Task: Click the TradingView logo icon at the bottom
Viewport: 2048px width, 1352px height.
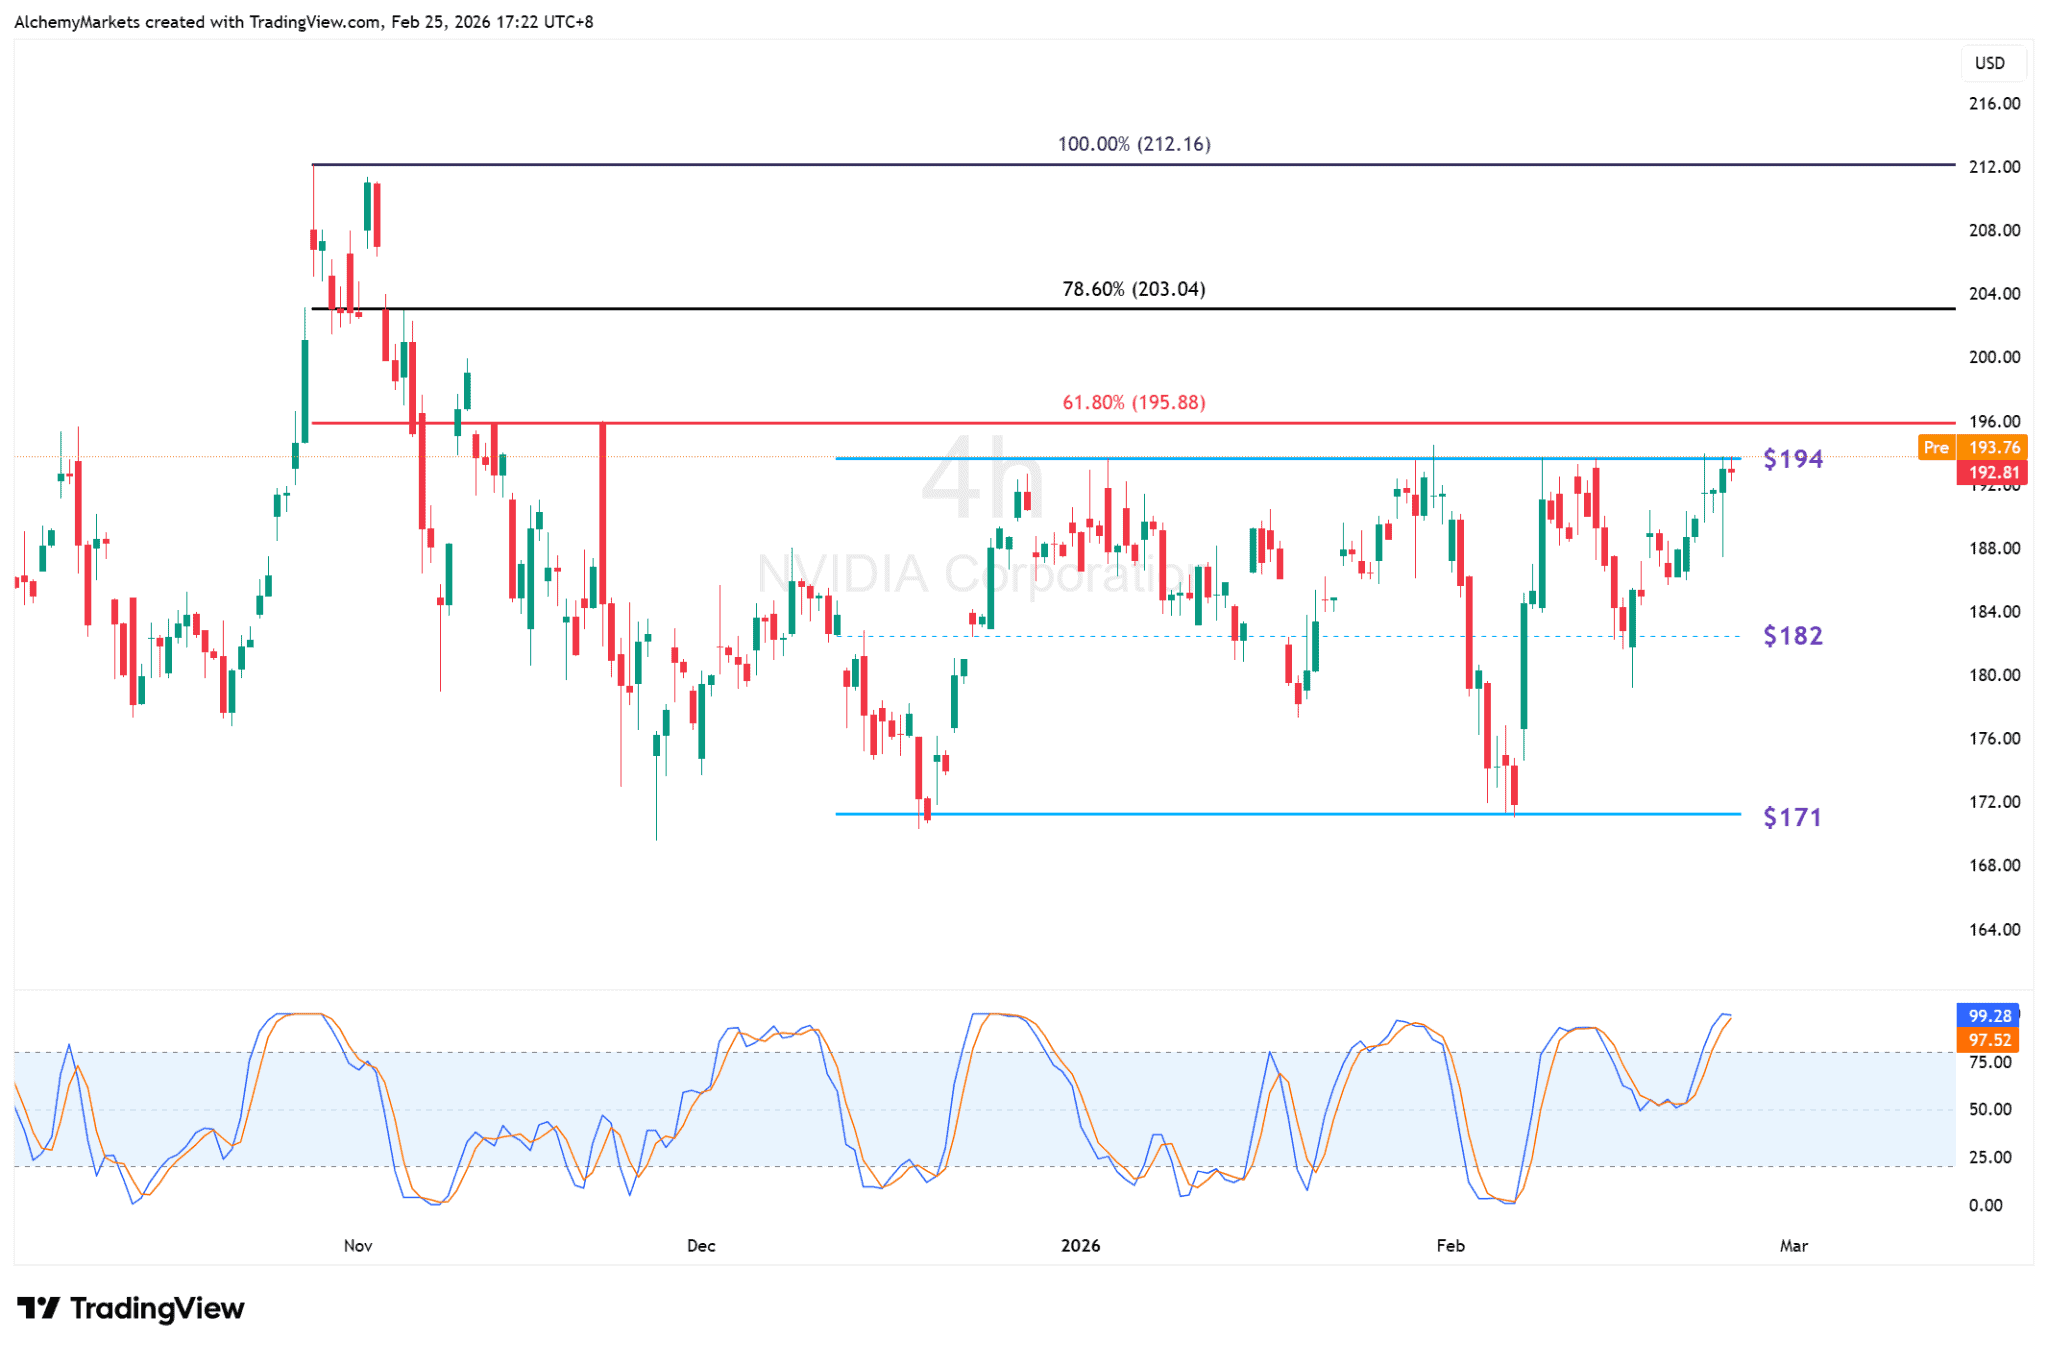Action: click(39, 1308)
